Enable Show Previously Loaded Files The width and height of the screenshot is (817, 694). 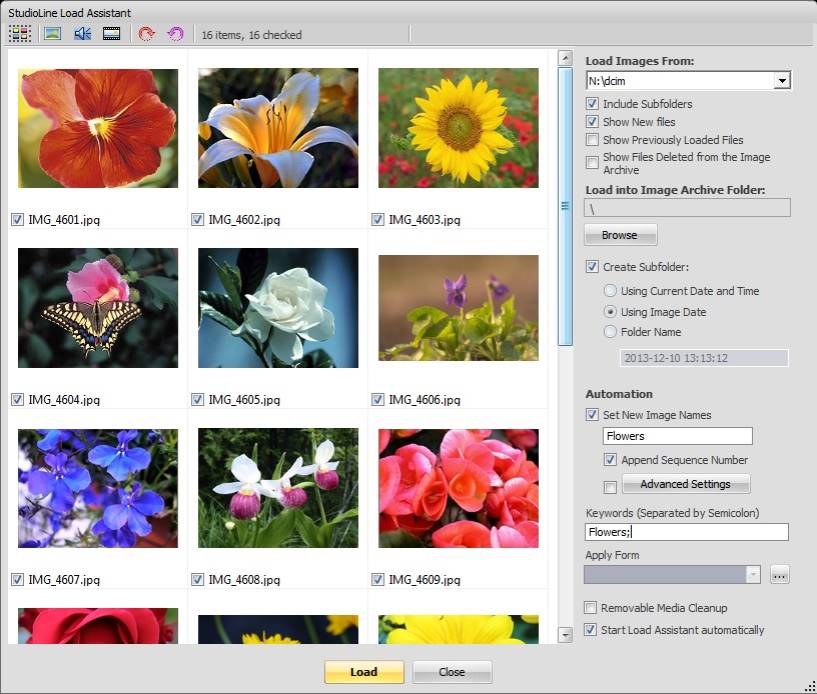592,140
